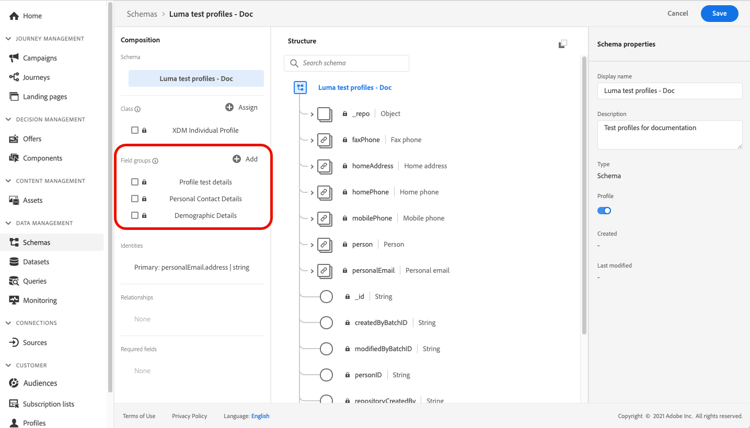The width and height of the screenshot is (750, 428).
Task: Check the Personal Contact Details checkbox
Action: point(134,198)
